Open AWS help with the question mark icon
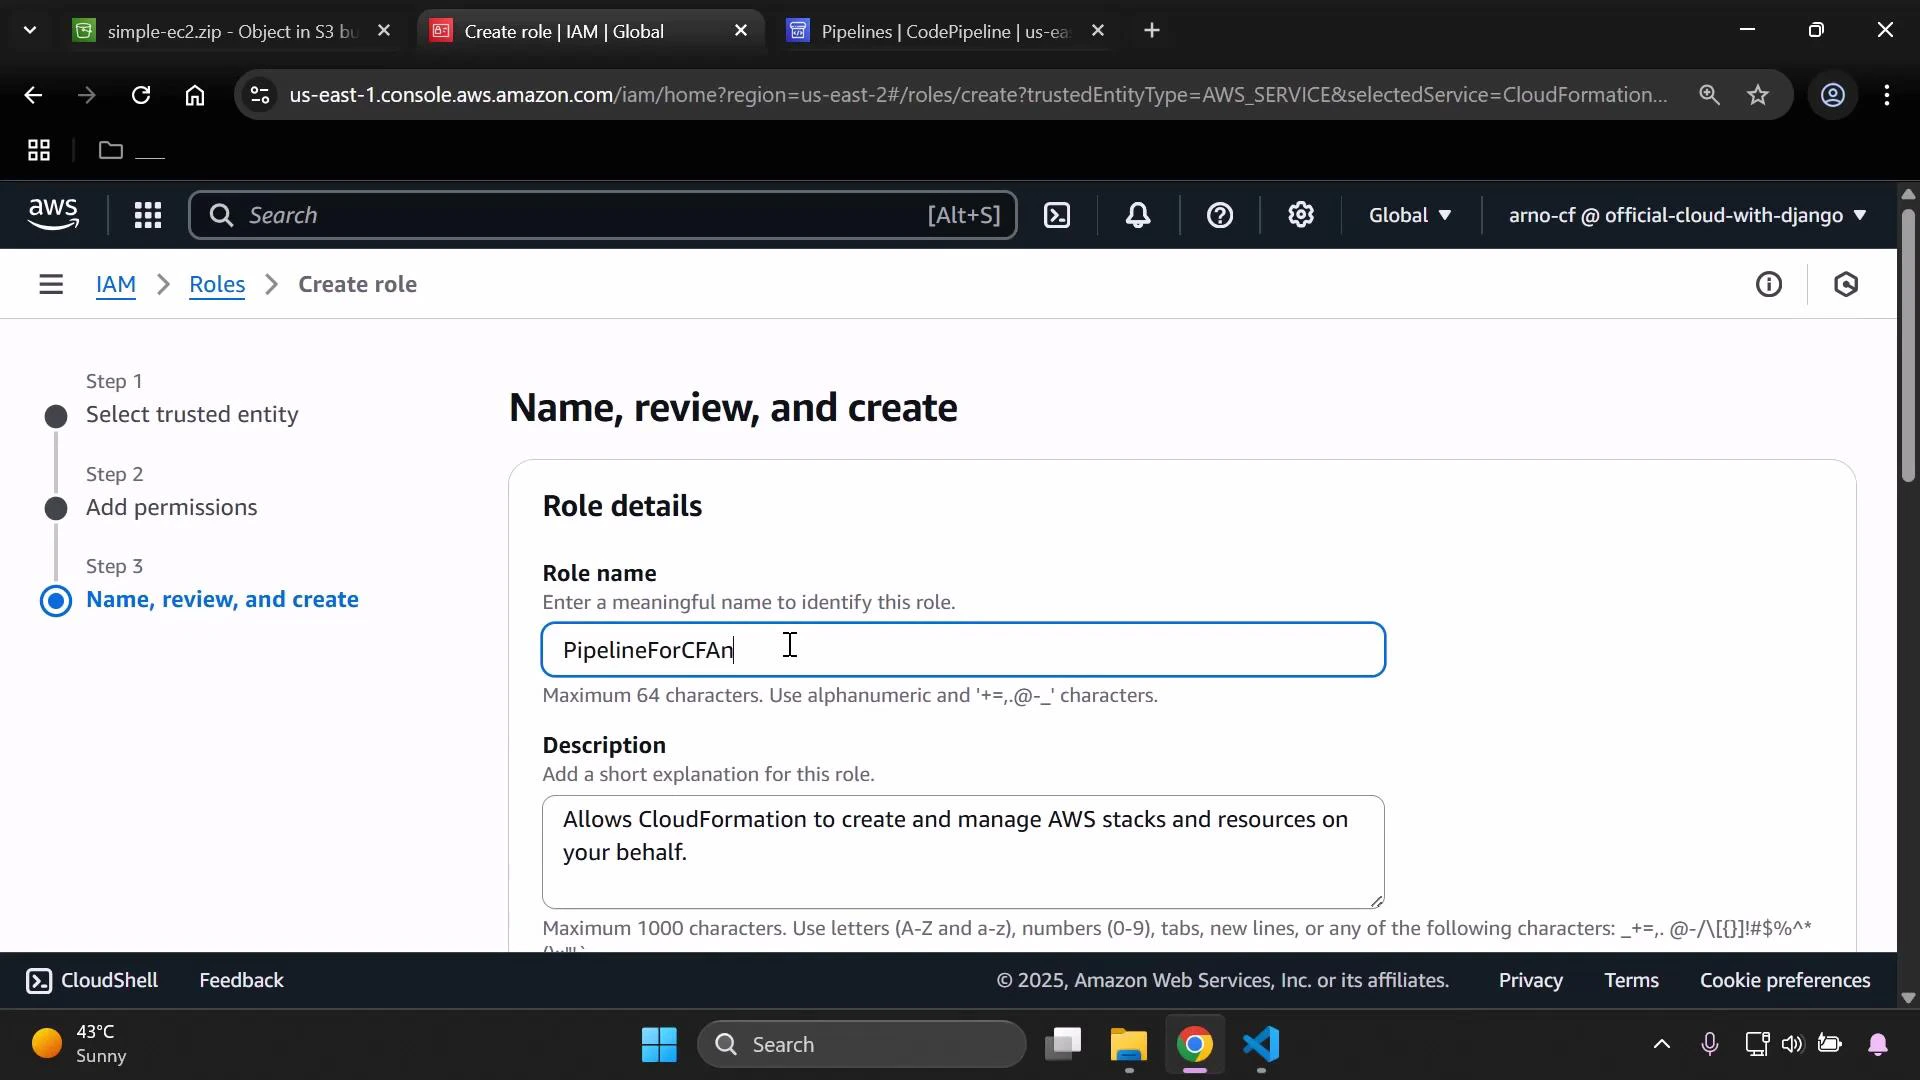This screenshot has height=1080, width=1920. tap(1220, 215)
